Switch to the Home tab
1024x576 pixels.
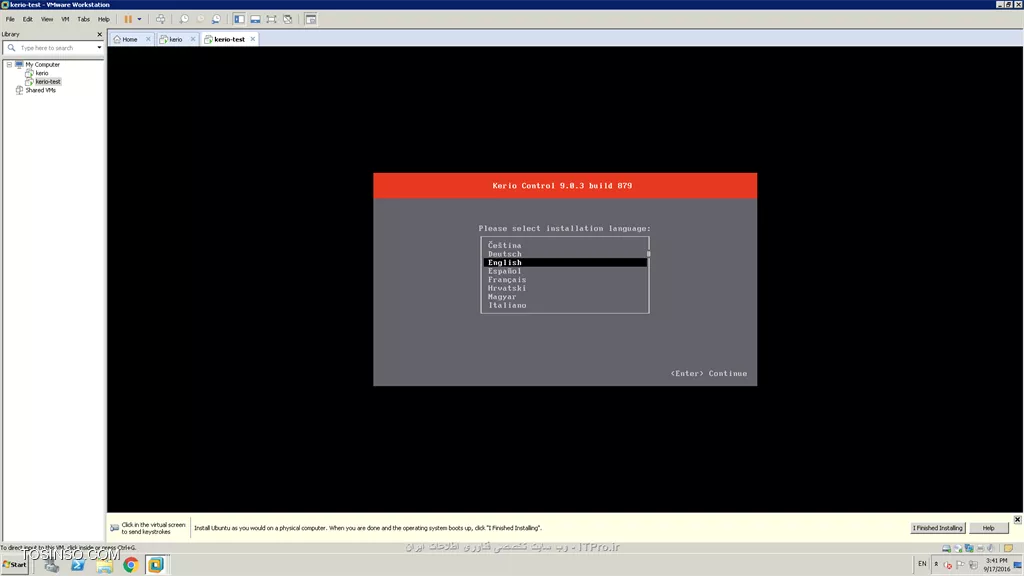[129, 39]
